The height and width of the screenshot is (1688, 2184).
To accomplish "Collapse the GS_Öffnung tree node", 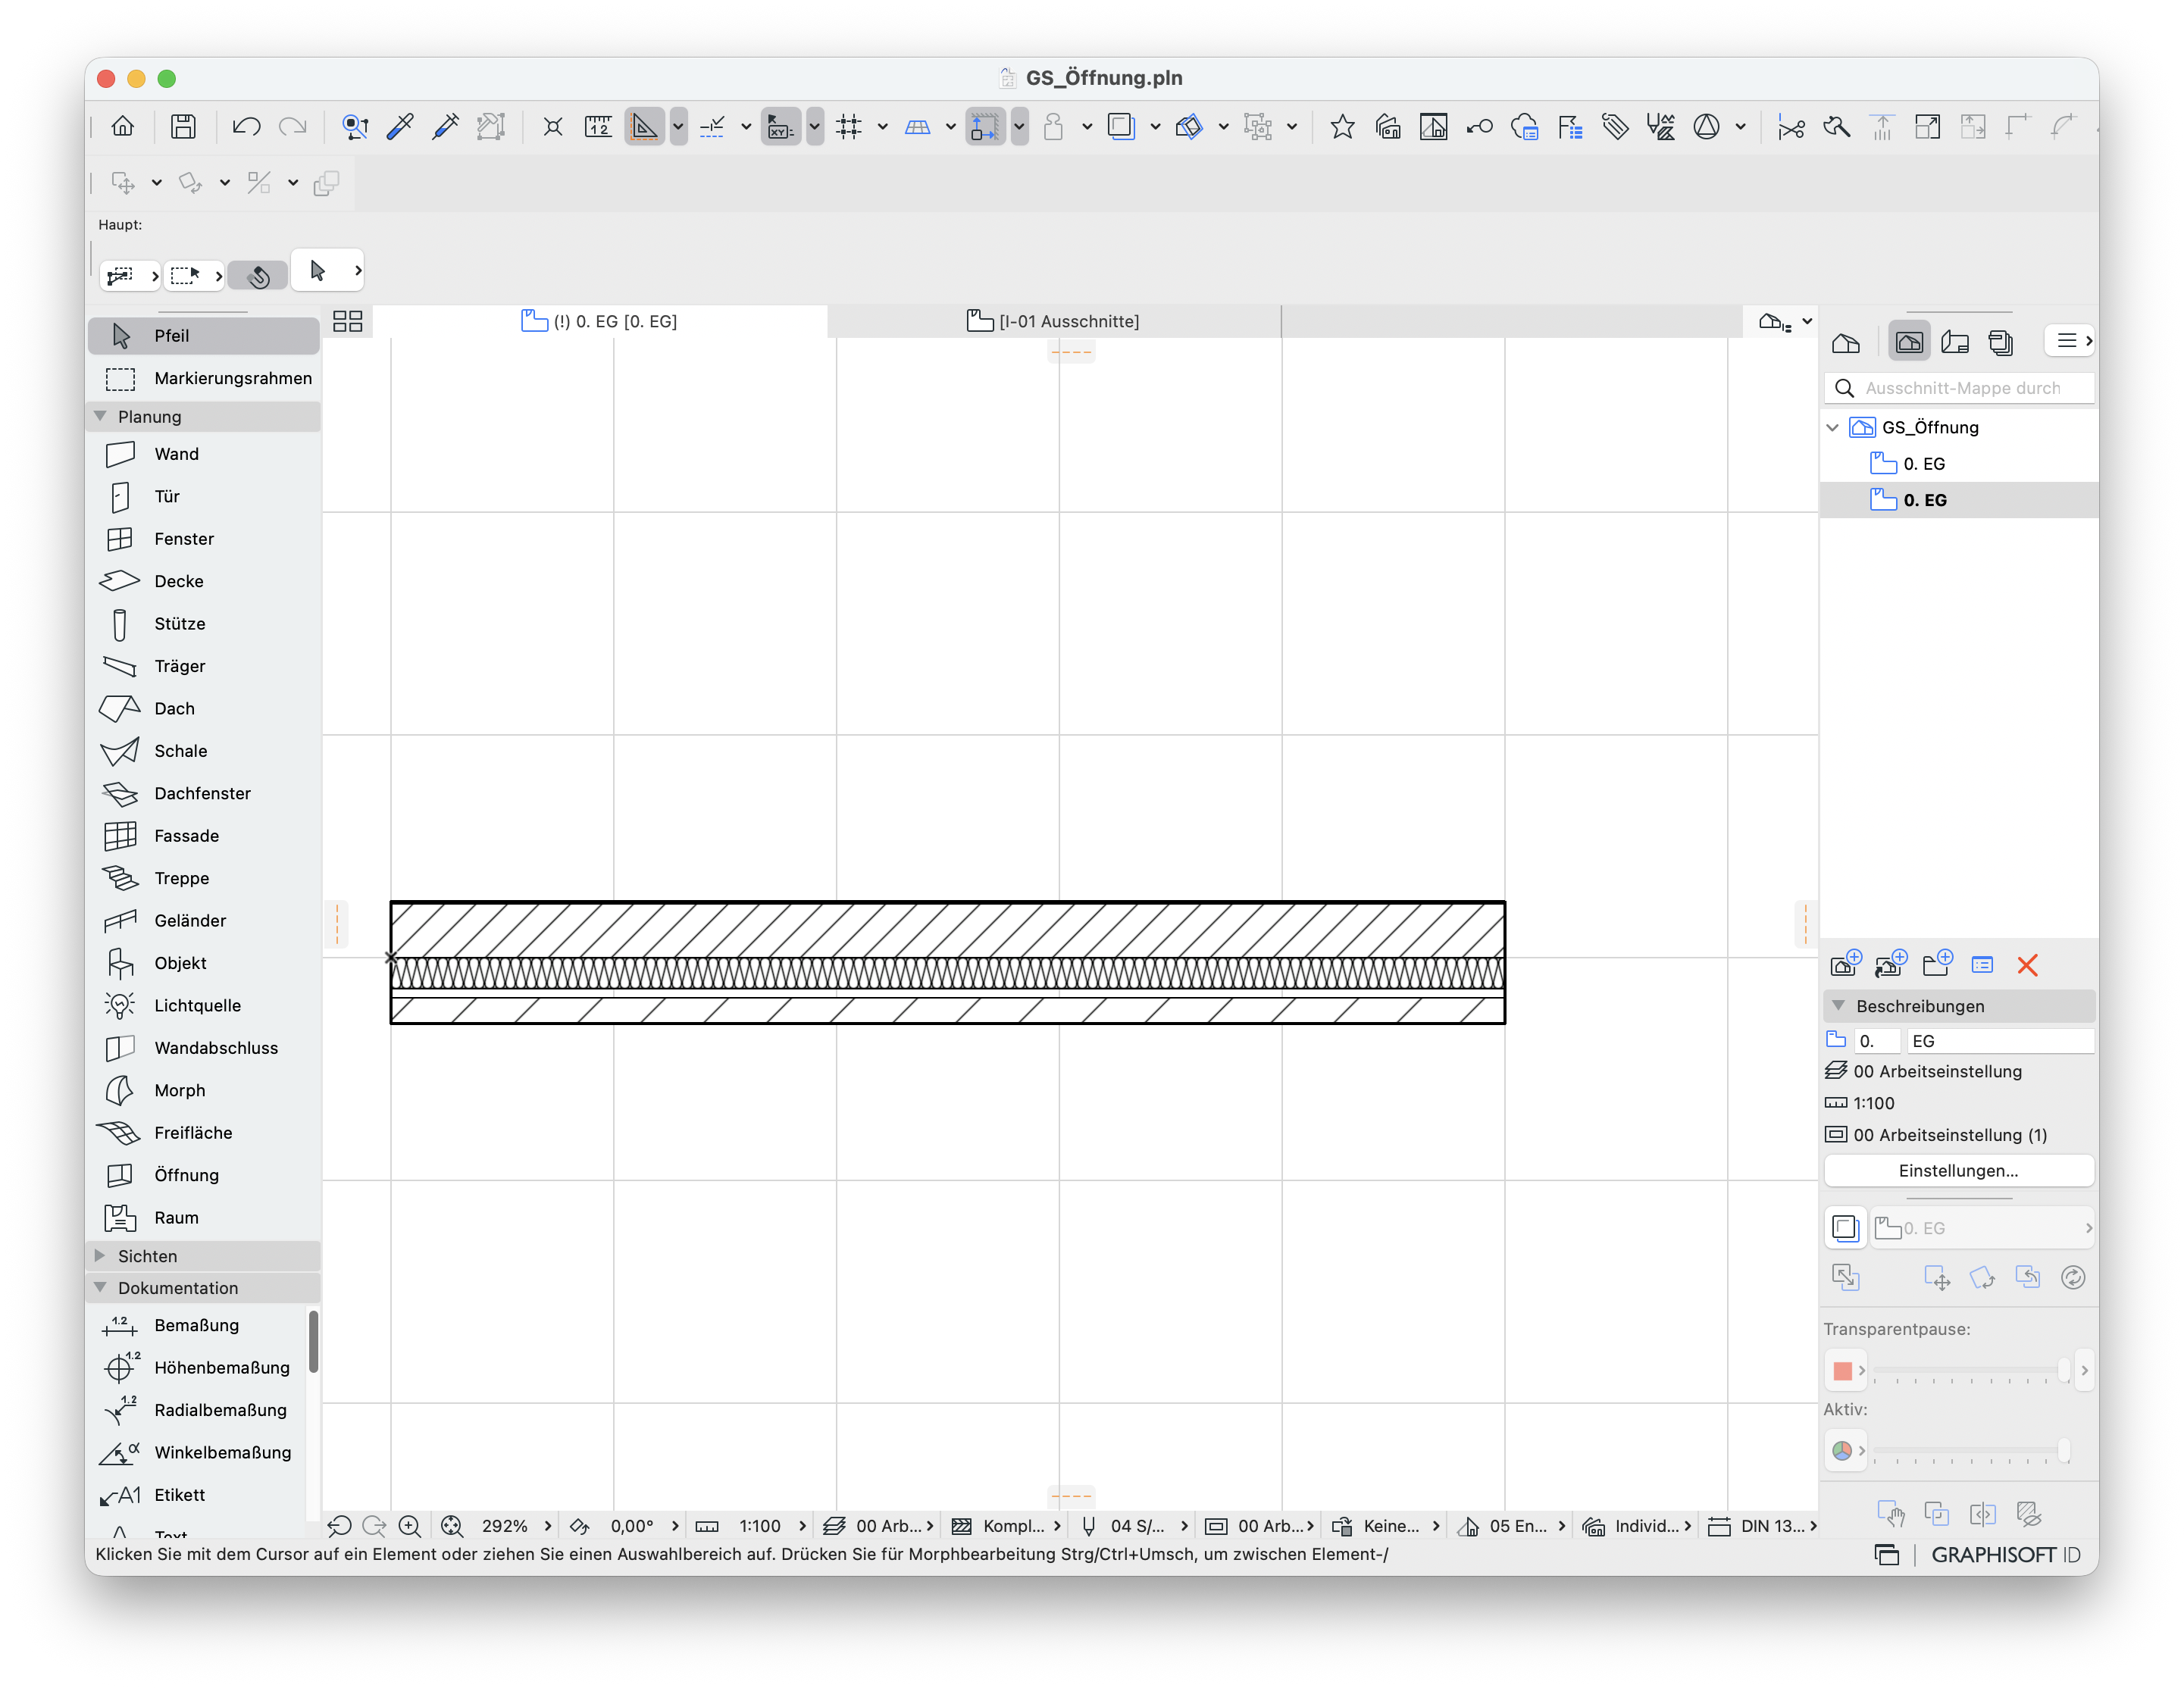I will point(1833,428).
